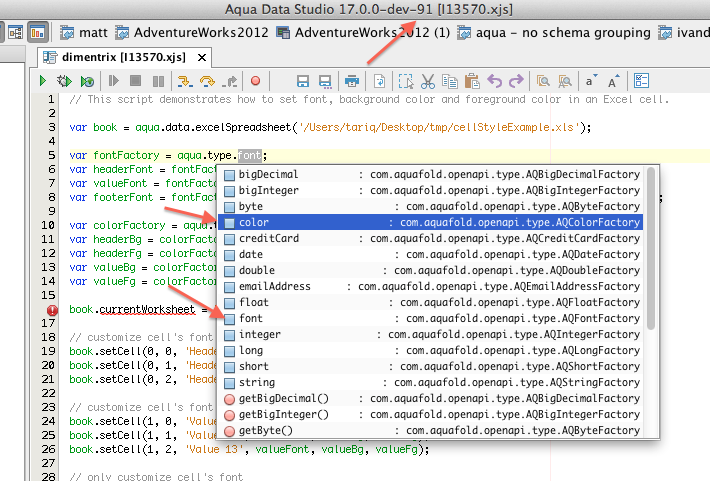Image resolution: width=710 pixels, height=481 pixels.
Task: Click the Find and Replace icon
Action: (565, 82)
